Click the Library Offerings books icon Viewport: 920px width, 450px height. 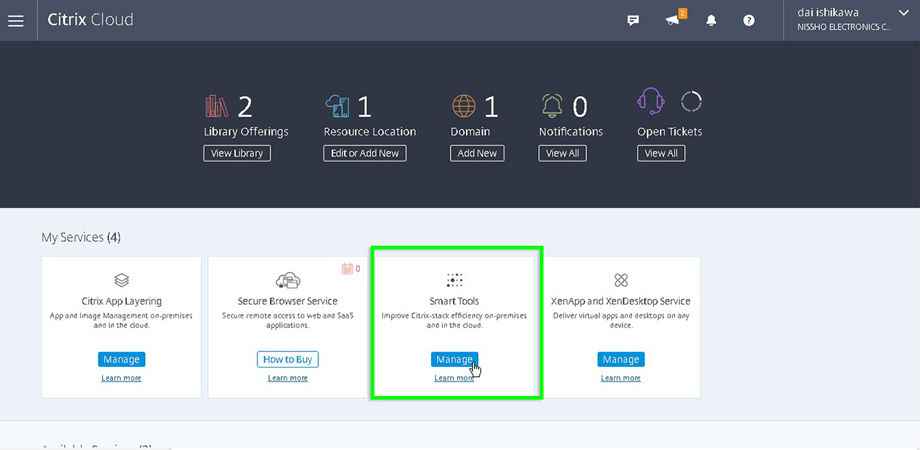coord(217,105)
